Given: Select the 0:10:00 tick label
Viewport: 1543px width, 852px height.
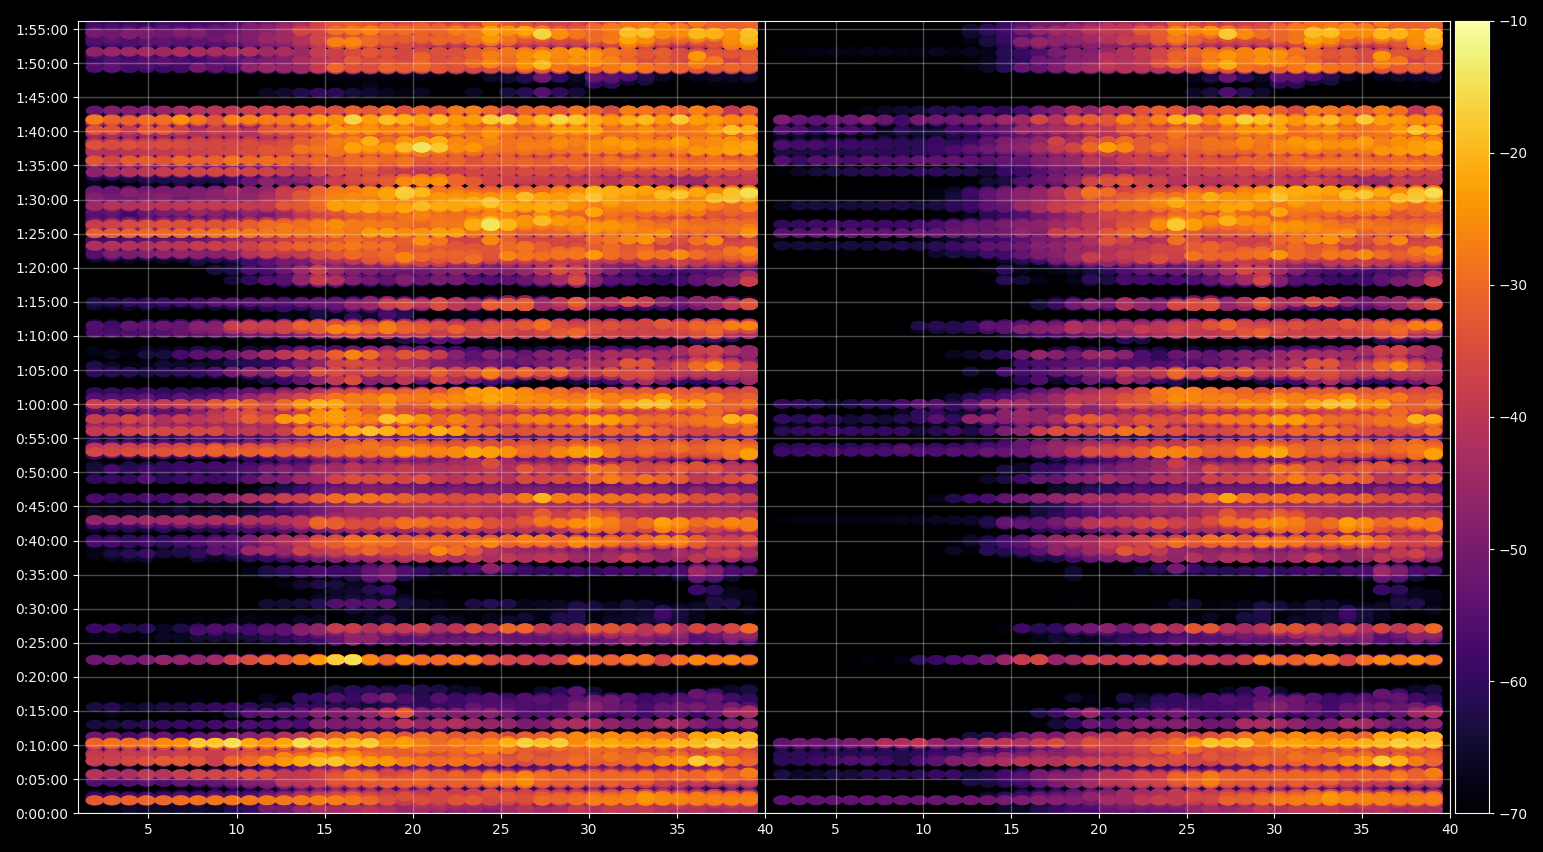Looking at the screenshot, I should pyautogui.click(x=42, y=746).
